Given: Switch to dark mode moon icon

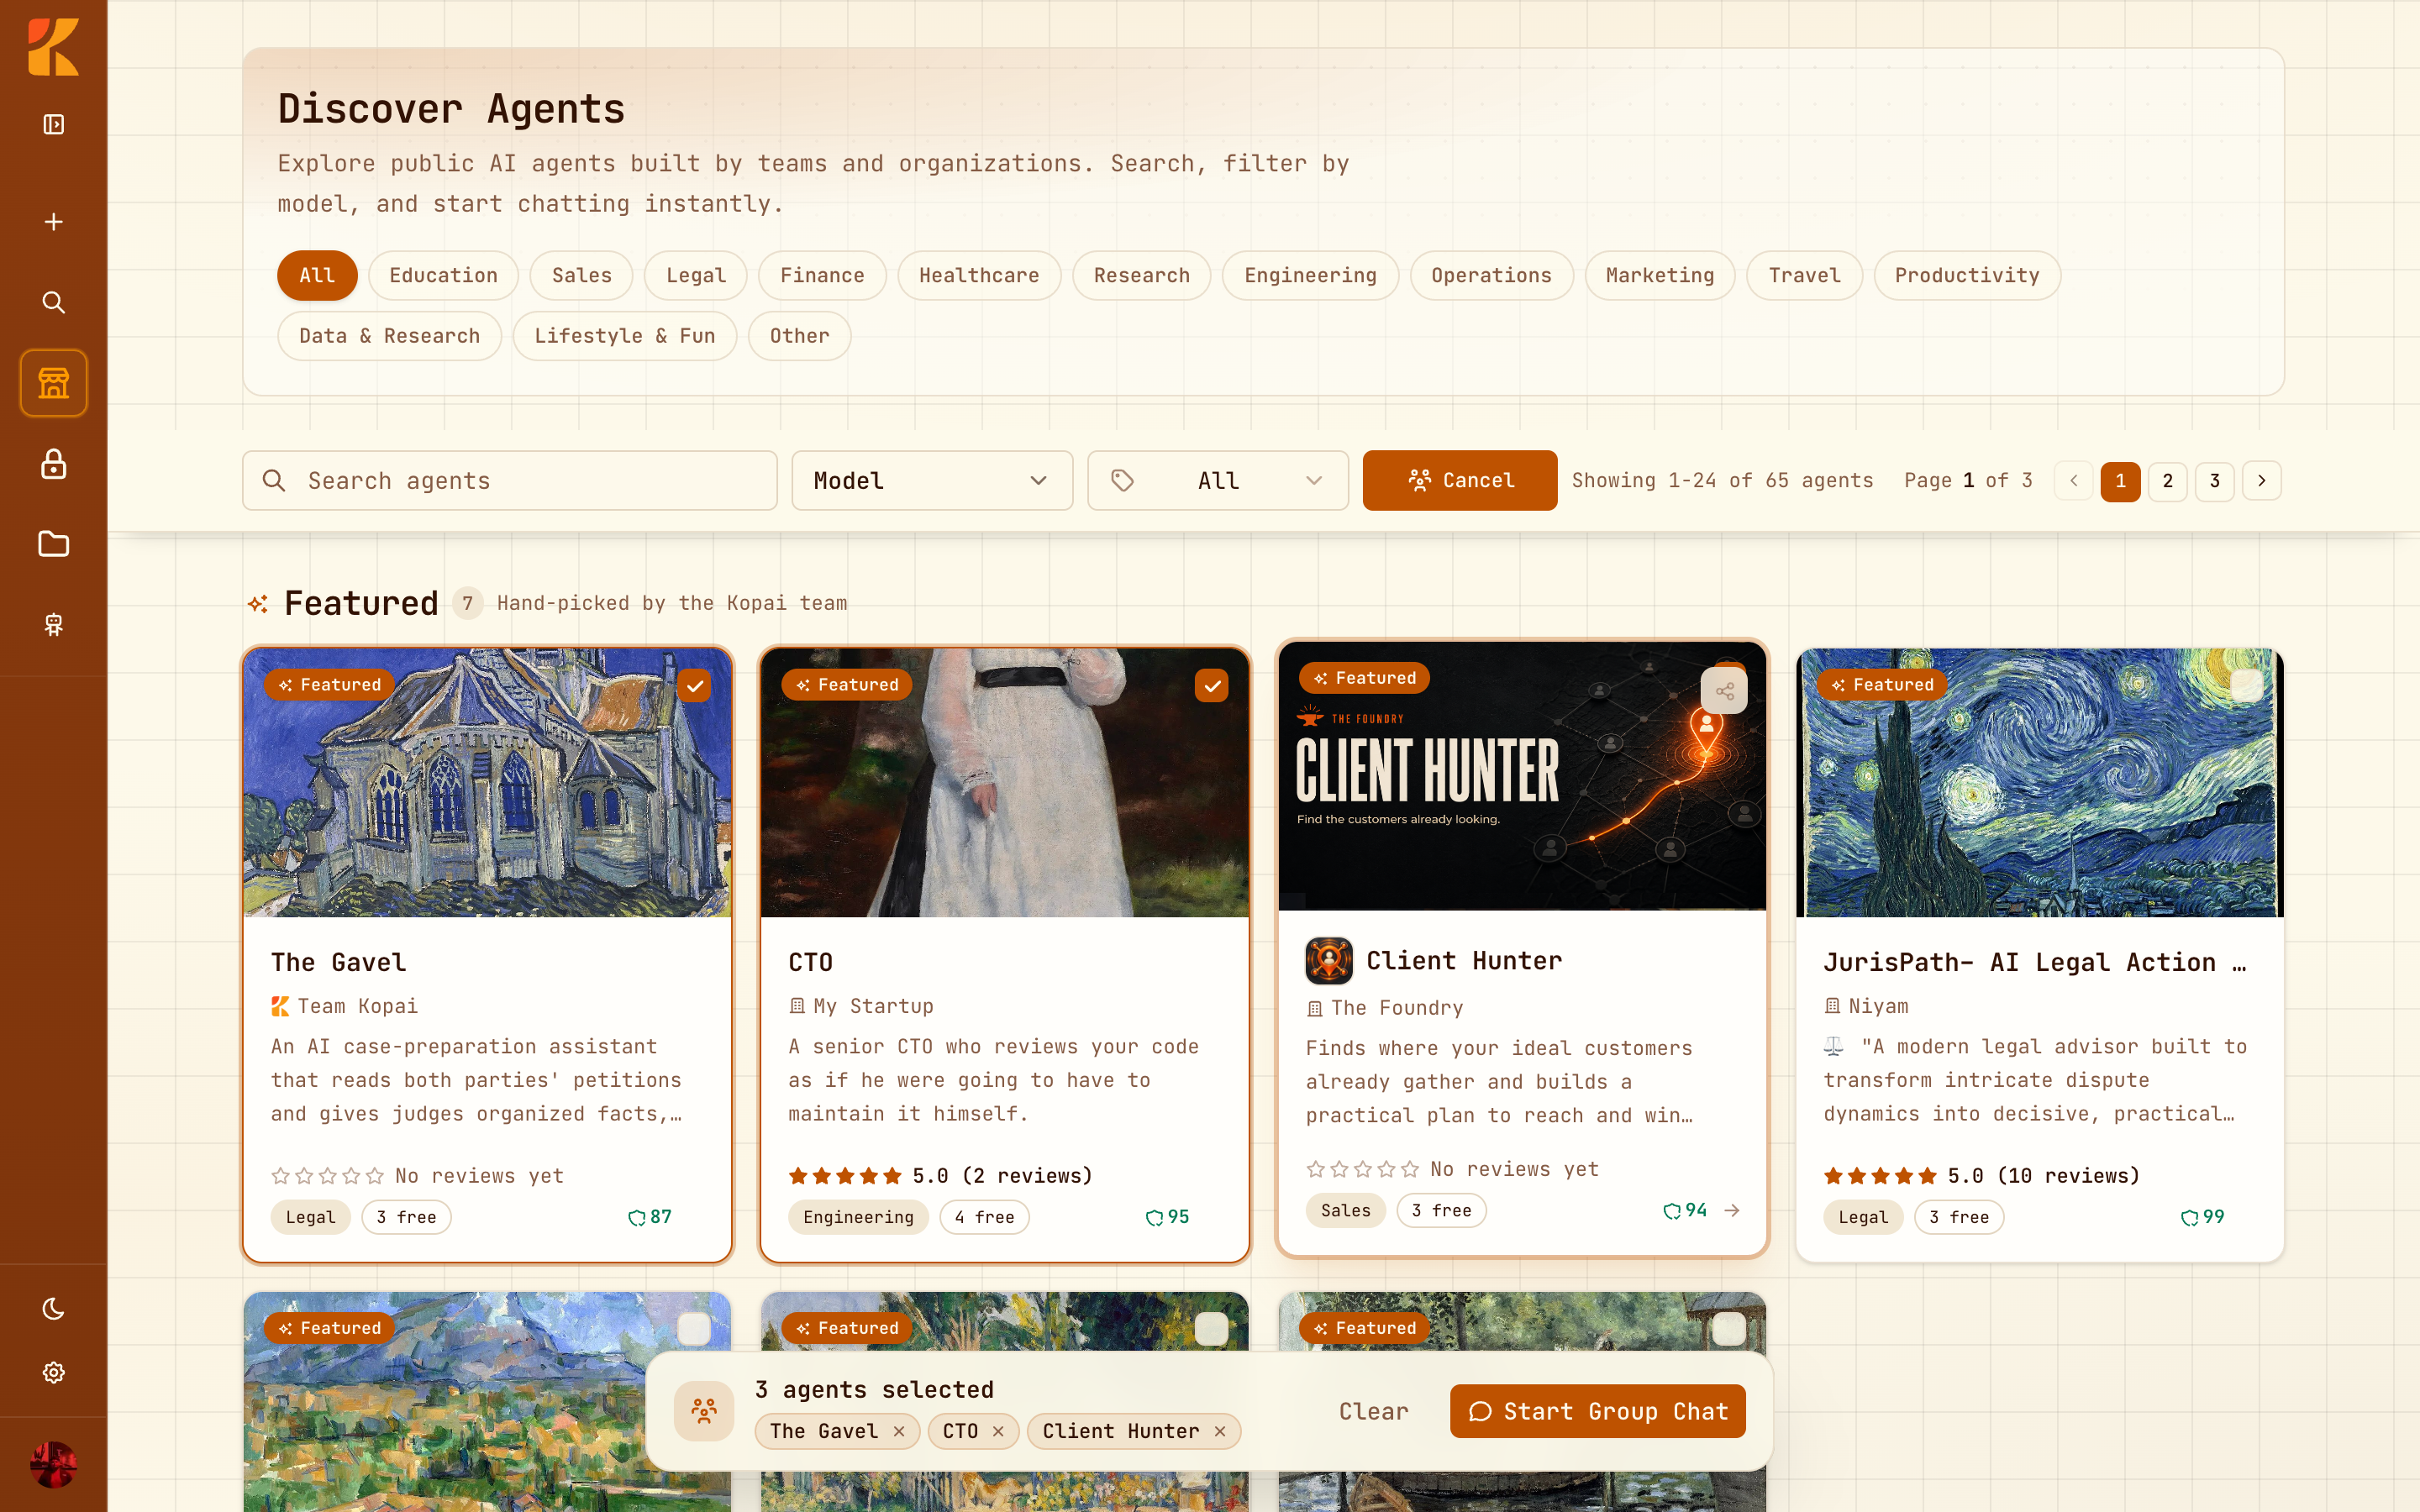Looking at the screenshot, I should tap(53, 1308).
